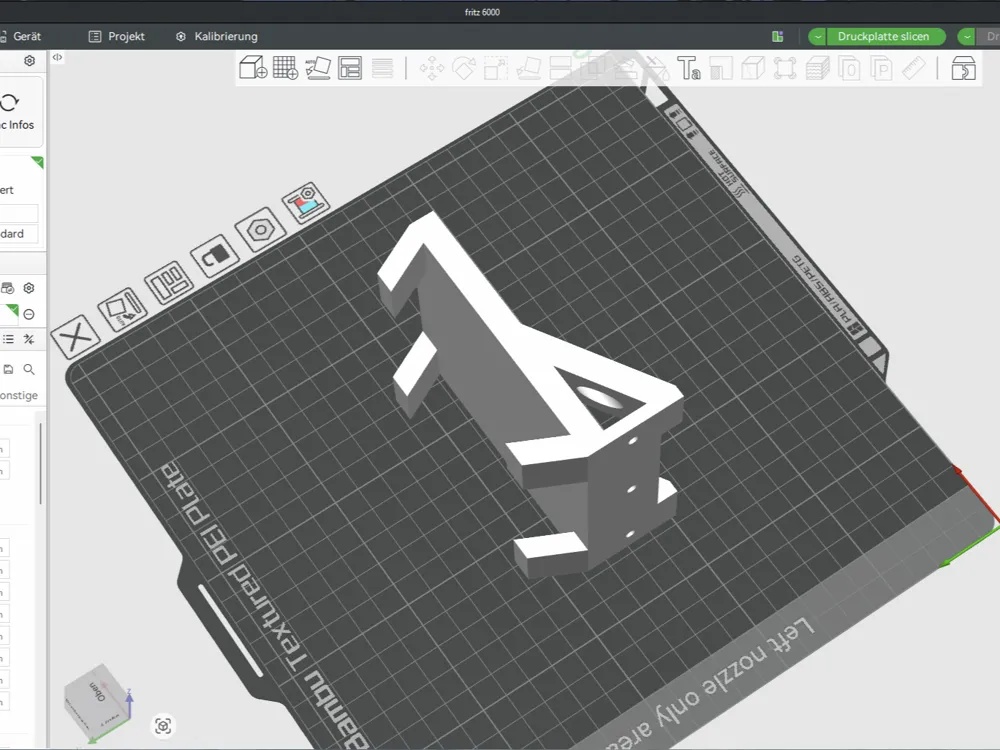Viewport: 1000px width, 750px height.
Task: Click the list view icon in sidebar
Action: pyautogui.click(x=8, y=339)
